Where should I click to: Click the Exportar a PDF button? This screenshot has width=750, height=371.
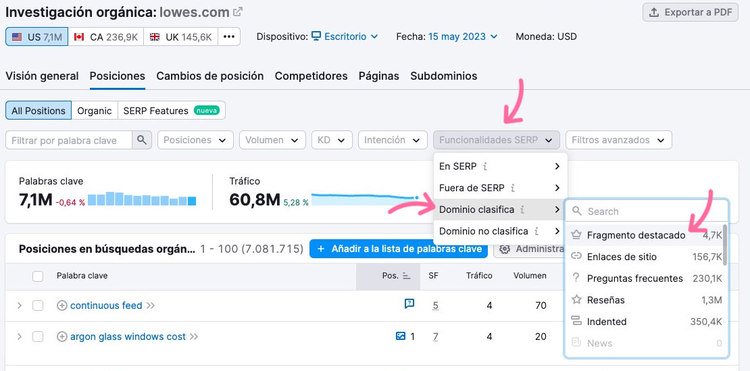[690, 12]
